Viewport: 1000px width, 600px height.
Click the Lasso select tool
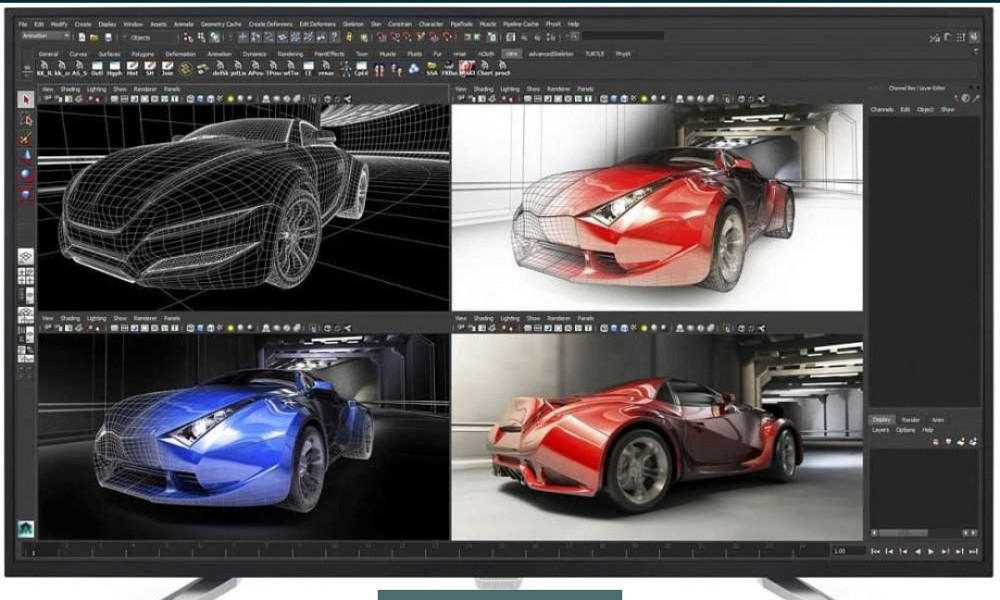click(x=26, y=119)
